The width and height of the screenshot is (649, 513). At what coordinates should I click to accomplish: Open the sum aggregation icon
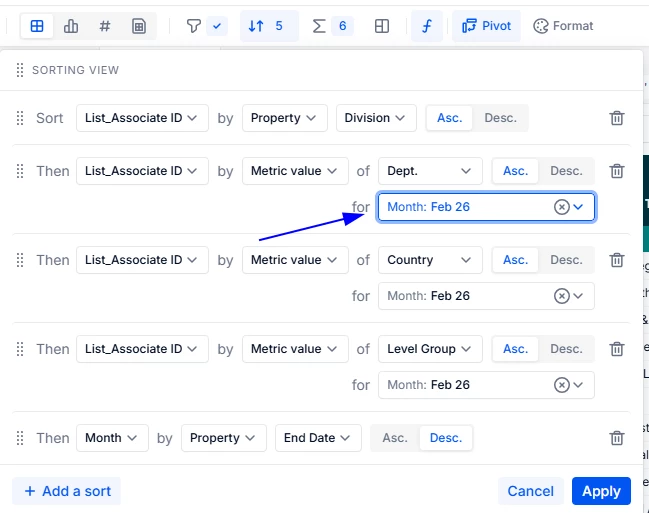coord(320,26)
